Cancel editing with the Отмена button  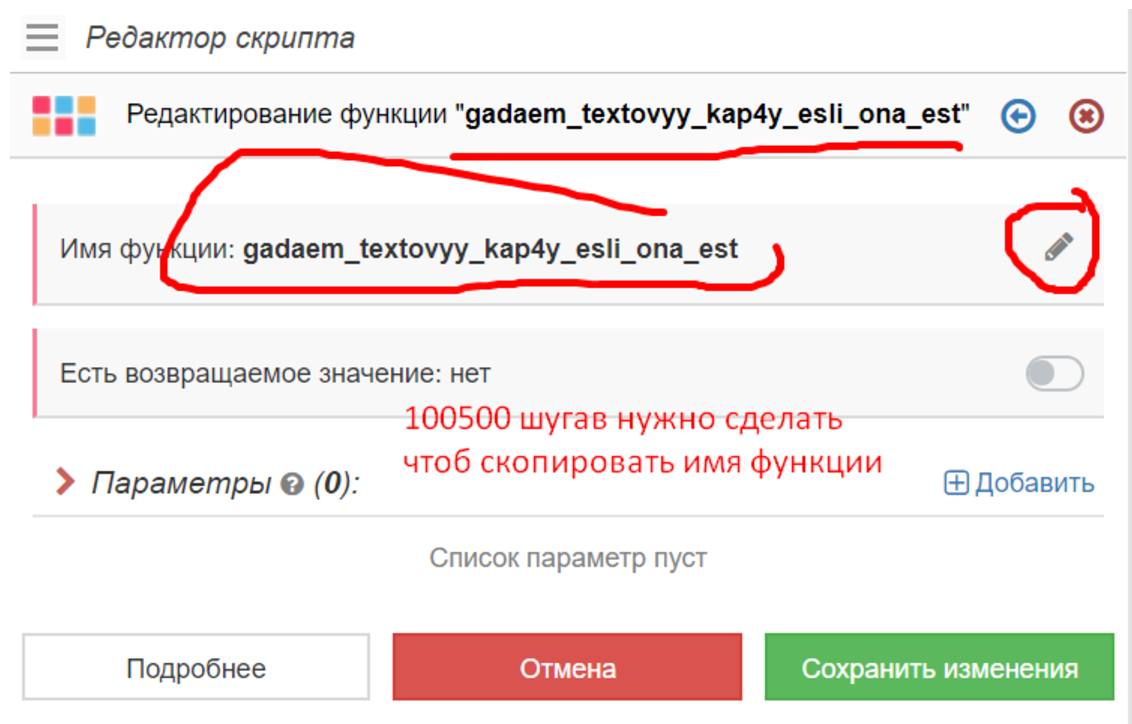(566, 667)
